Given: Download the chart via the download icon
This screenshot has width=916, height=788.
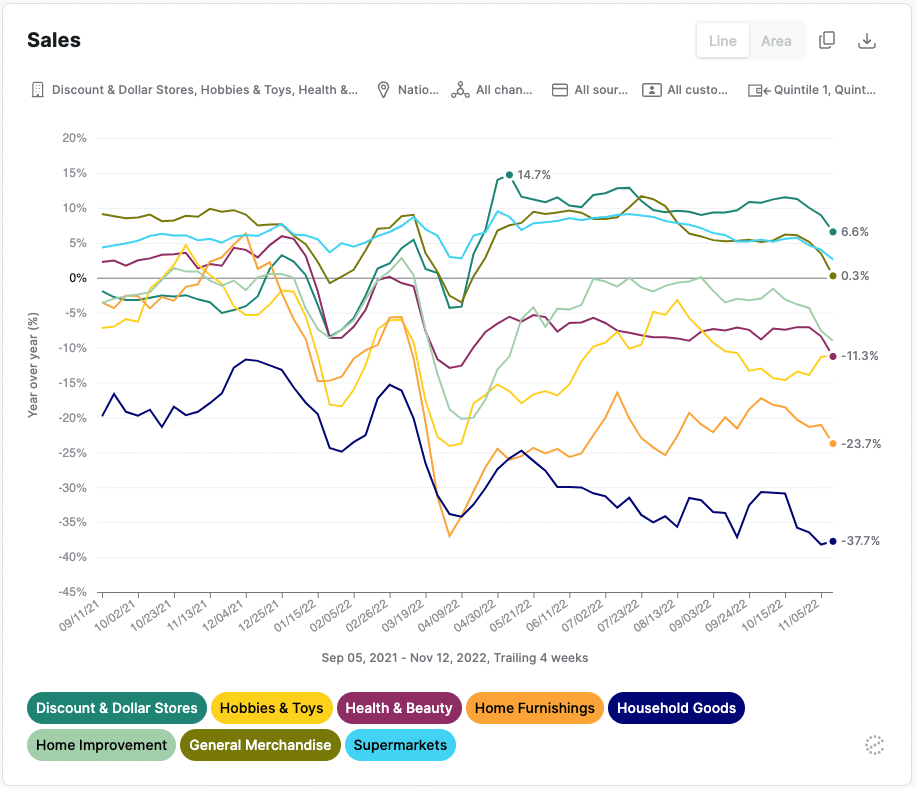Looking at the screenshot, I should [x=867, y=40].
